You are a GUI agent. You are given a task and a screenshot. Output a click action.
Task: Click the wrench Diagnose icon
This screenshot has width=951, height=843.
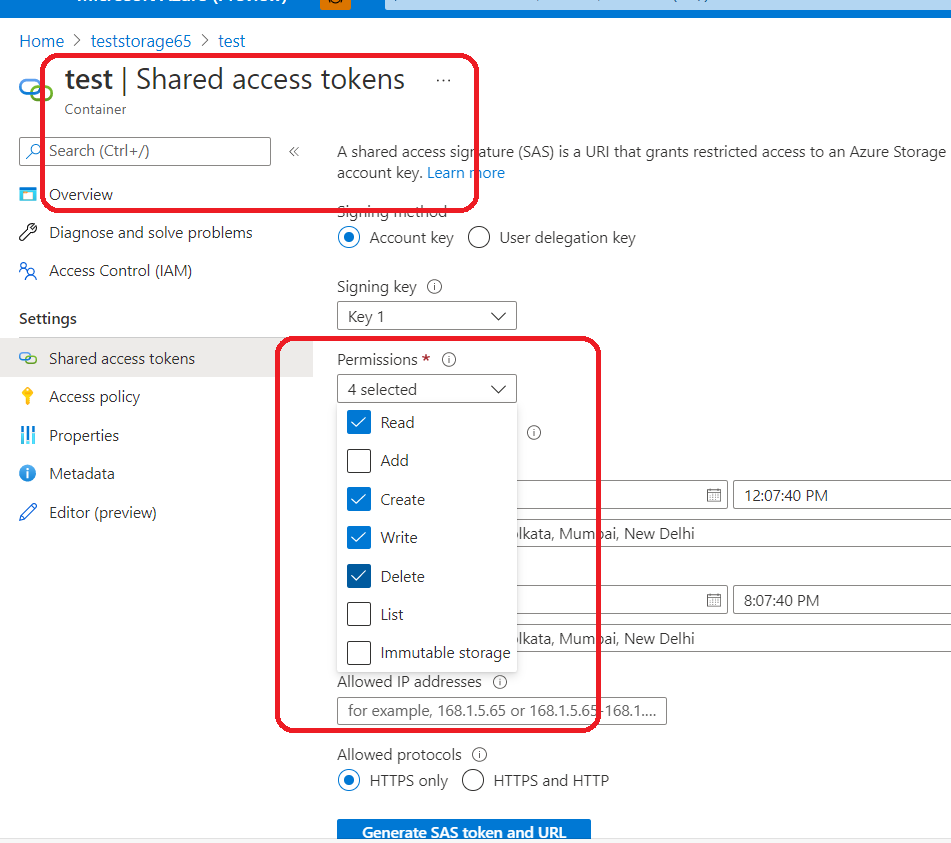[x=28, y=232]
